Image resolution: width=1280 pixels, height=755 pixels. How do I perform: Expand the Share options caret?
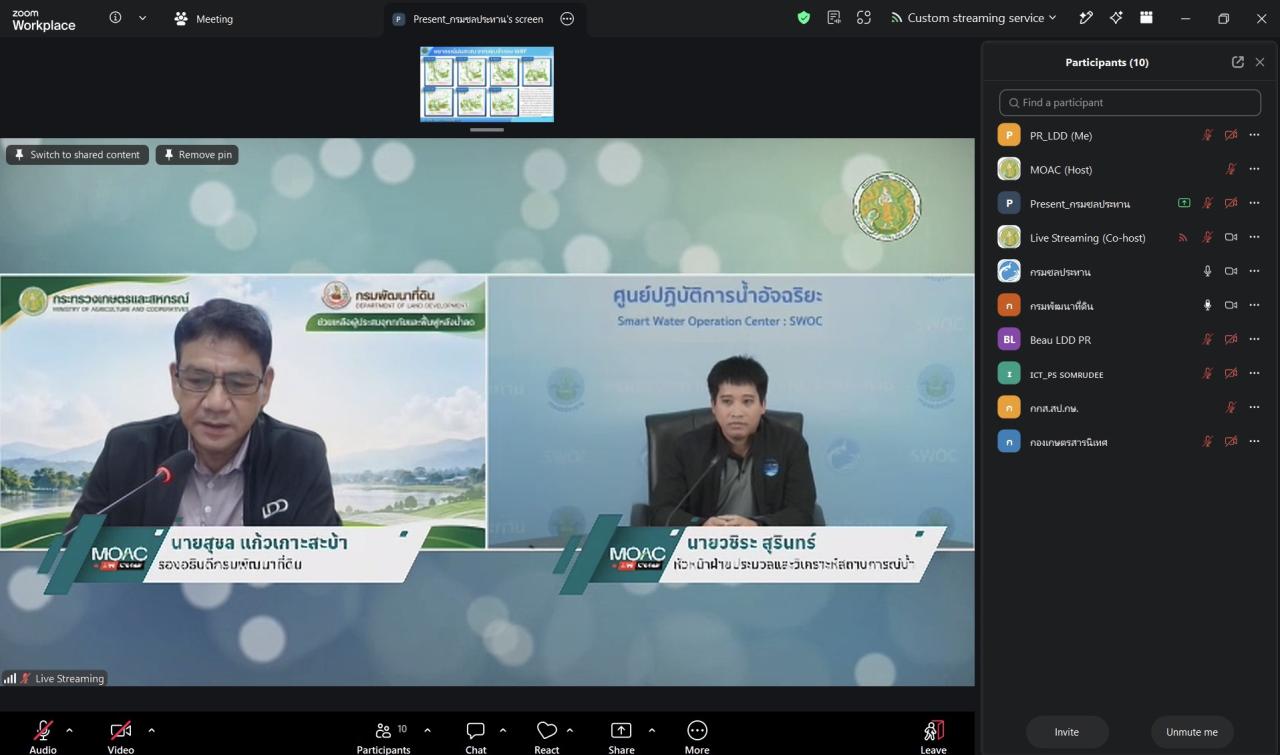click(652, 730)
